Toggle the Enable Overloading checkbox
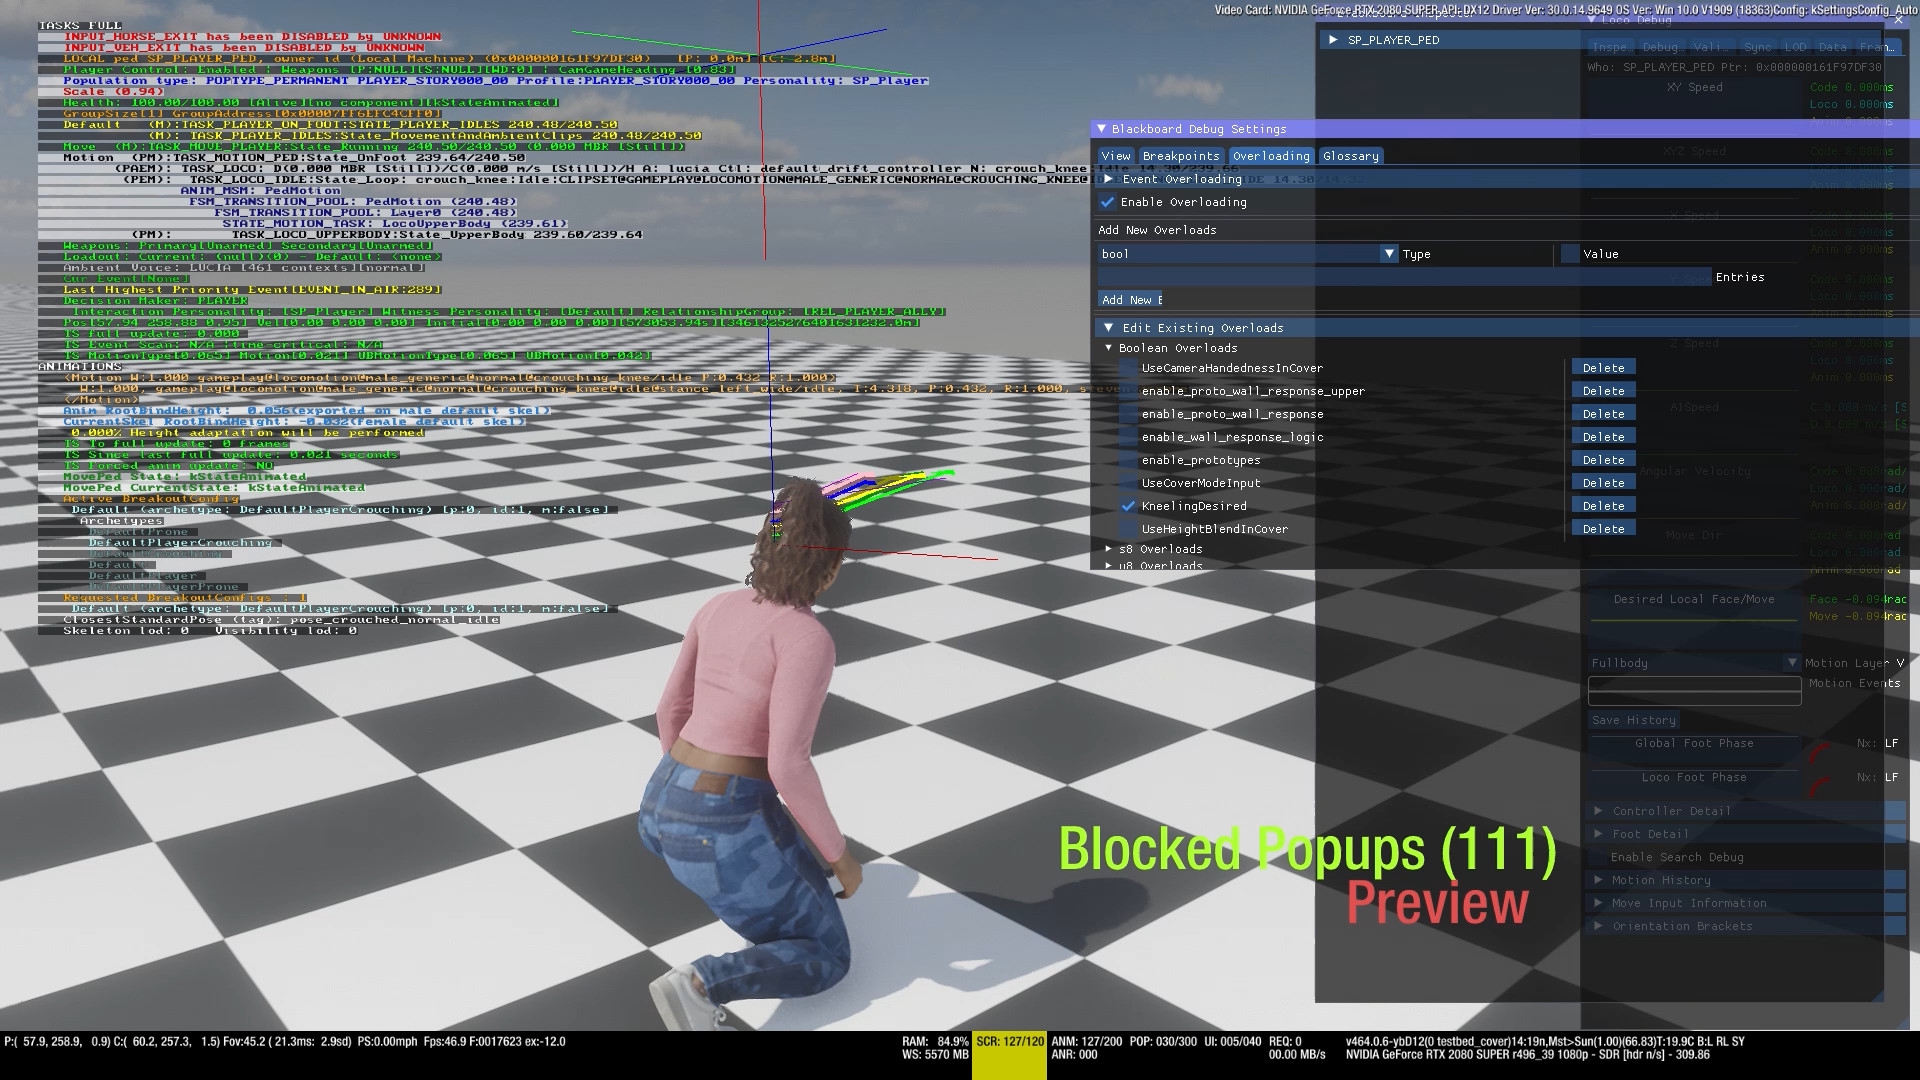This screenshot has width=1920, height=1080. click(x=1107, y=202)
